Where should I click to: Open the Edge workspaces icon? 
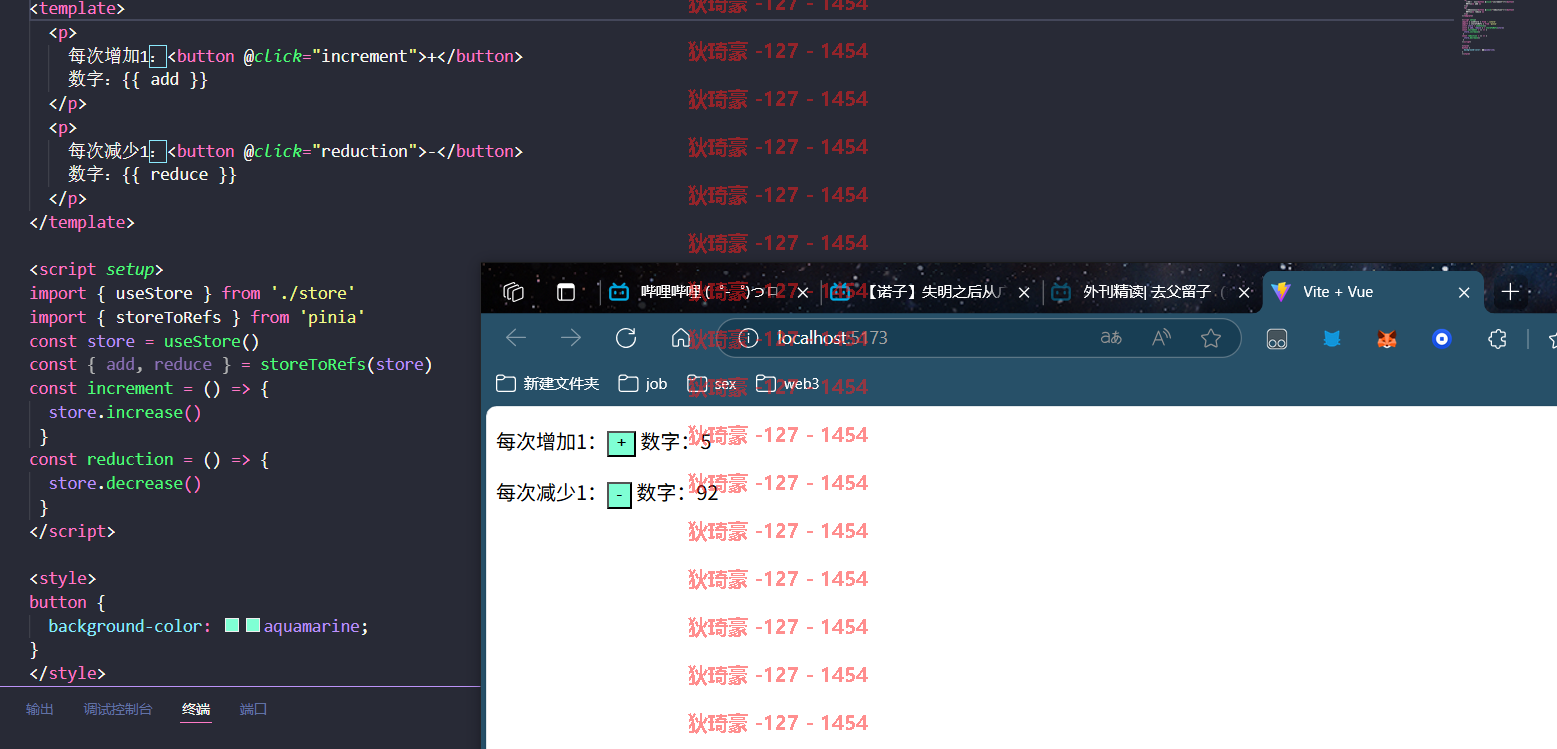[514, 292]
